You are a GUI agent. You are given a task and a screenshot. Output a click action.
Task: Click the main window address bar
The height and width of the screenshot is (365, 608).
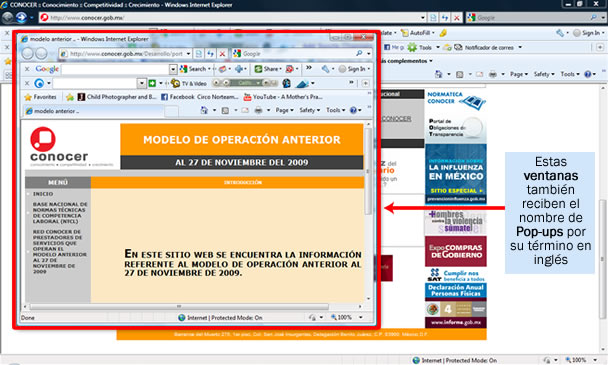point(230,17)
